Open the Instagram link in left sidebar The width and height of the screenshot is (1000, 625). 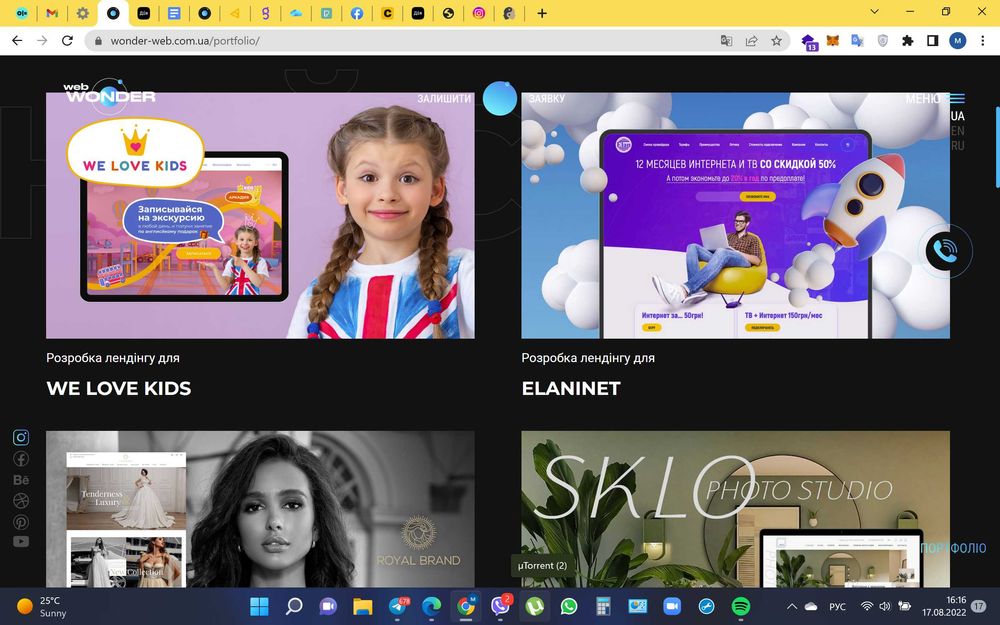[21, 437]
